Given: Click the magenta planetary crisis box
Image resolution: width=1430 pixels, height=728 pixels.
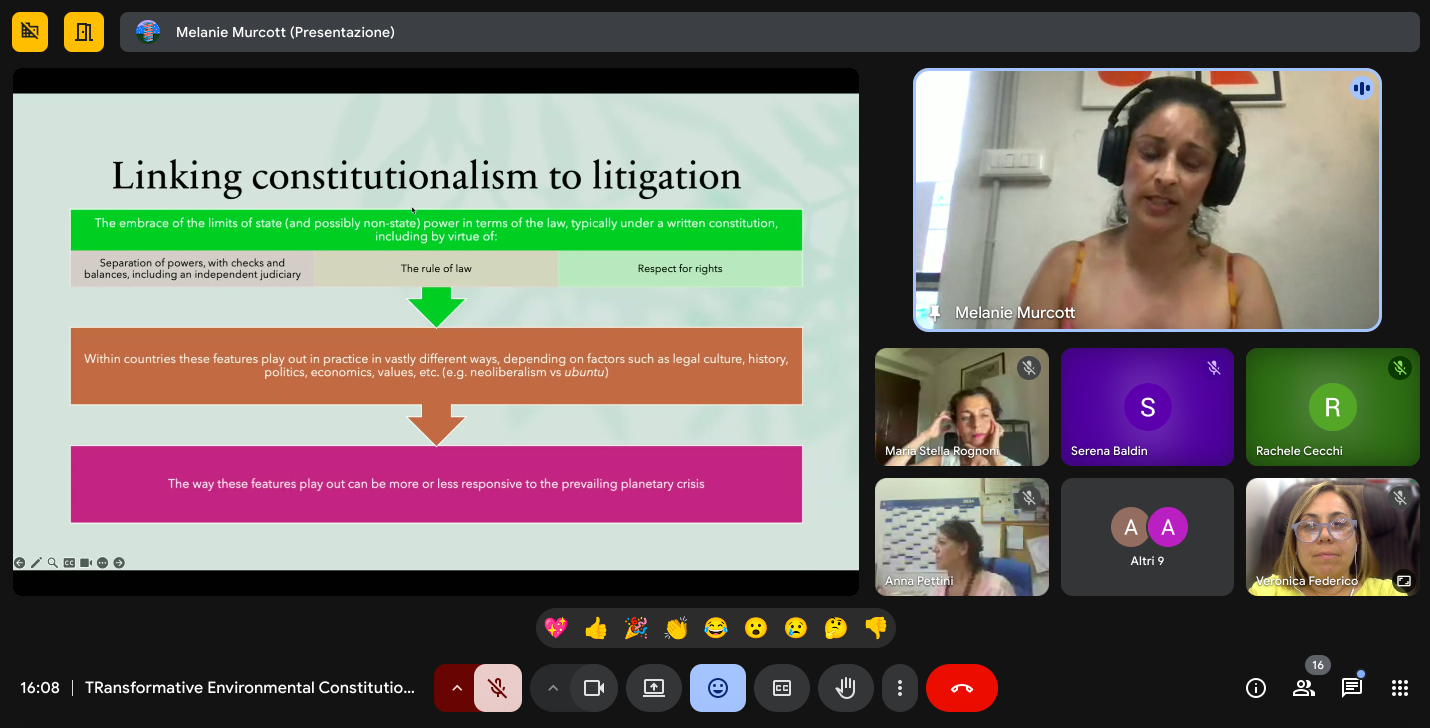Looking at the screenshot, I should point(436,484).
